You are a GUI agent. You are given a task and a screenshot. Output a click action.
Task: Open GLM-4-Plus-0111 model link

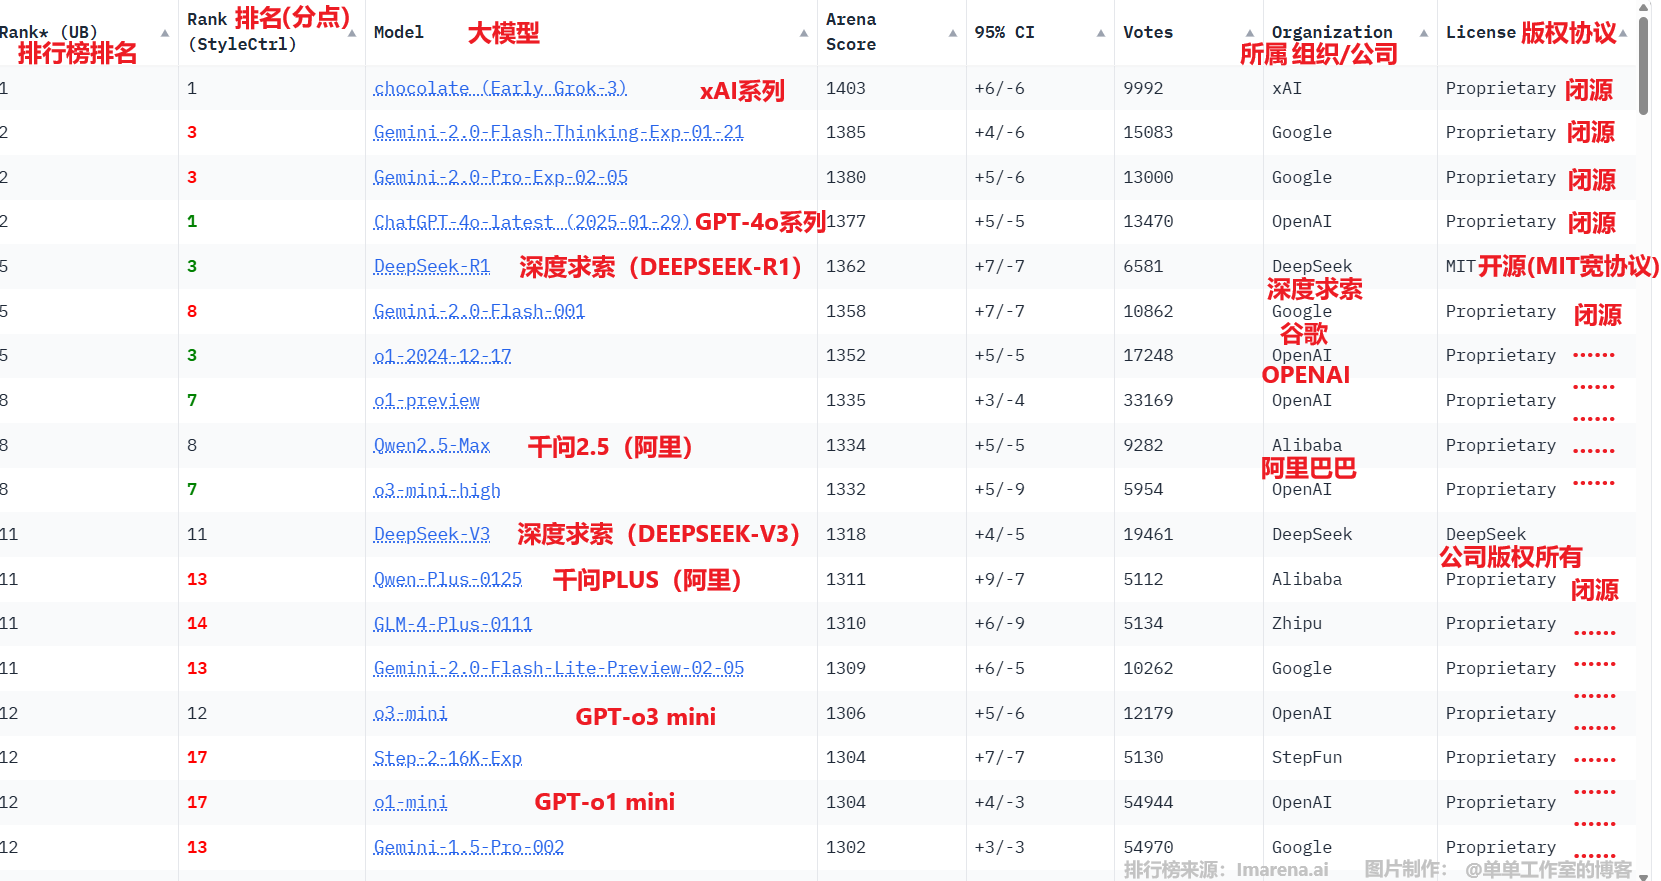coord(452,623)
